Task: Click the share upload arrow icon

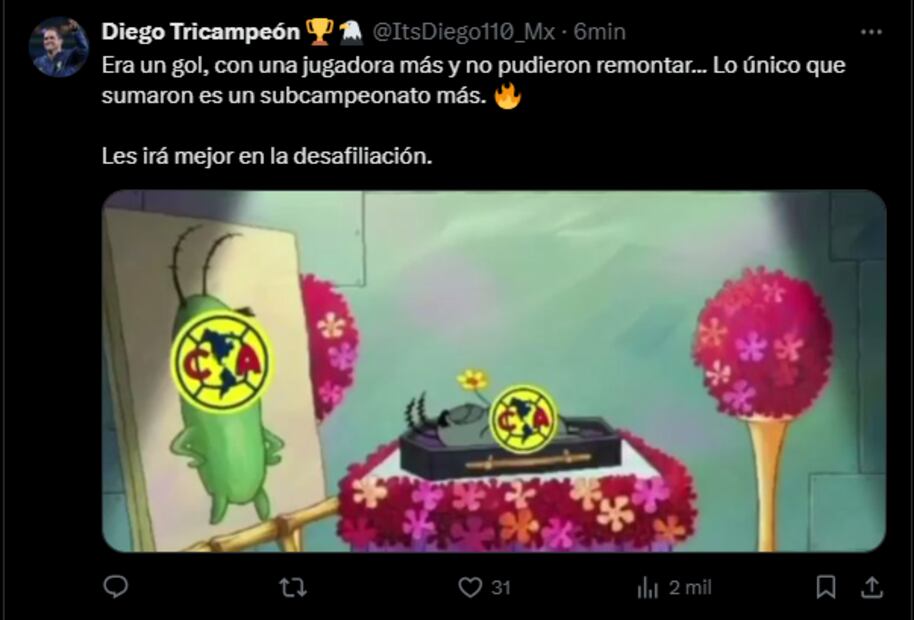Action: point(871,587)
